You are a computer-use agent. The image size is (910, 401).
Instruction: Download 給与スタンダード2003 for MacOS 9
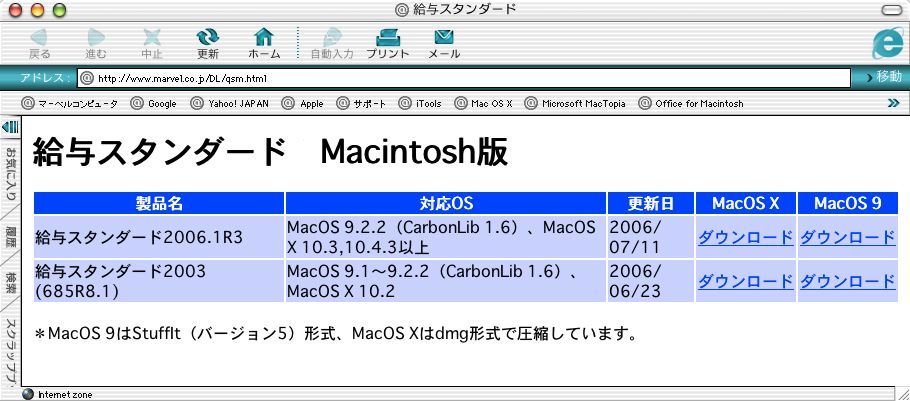pos(847,281)
